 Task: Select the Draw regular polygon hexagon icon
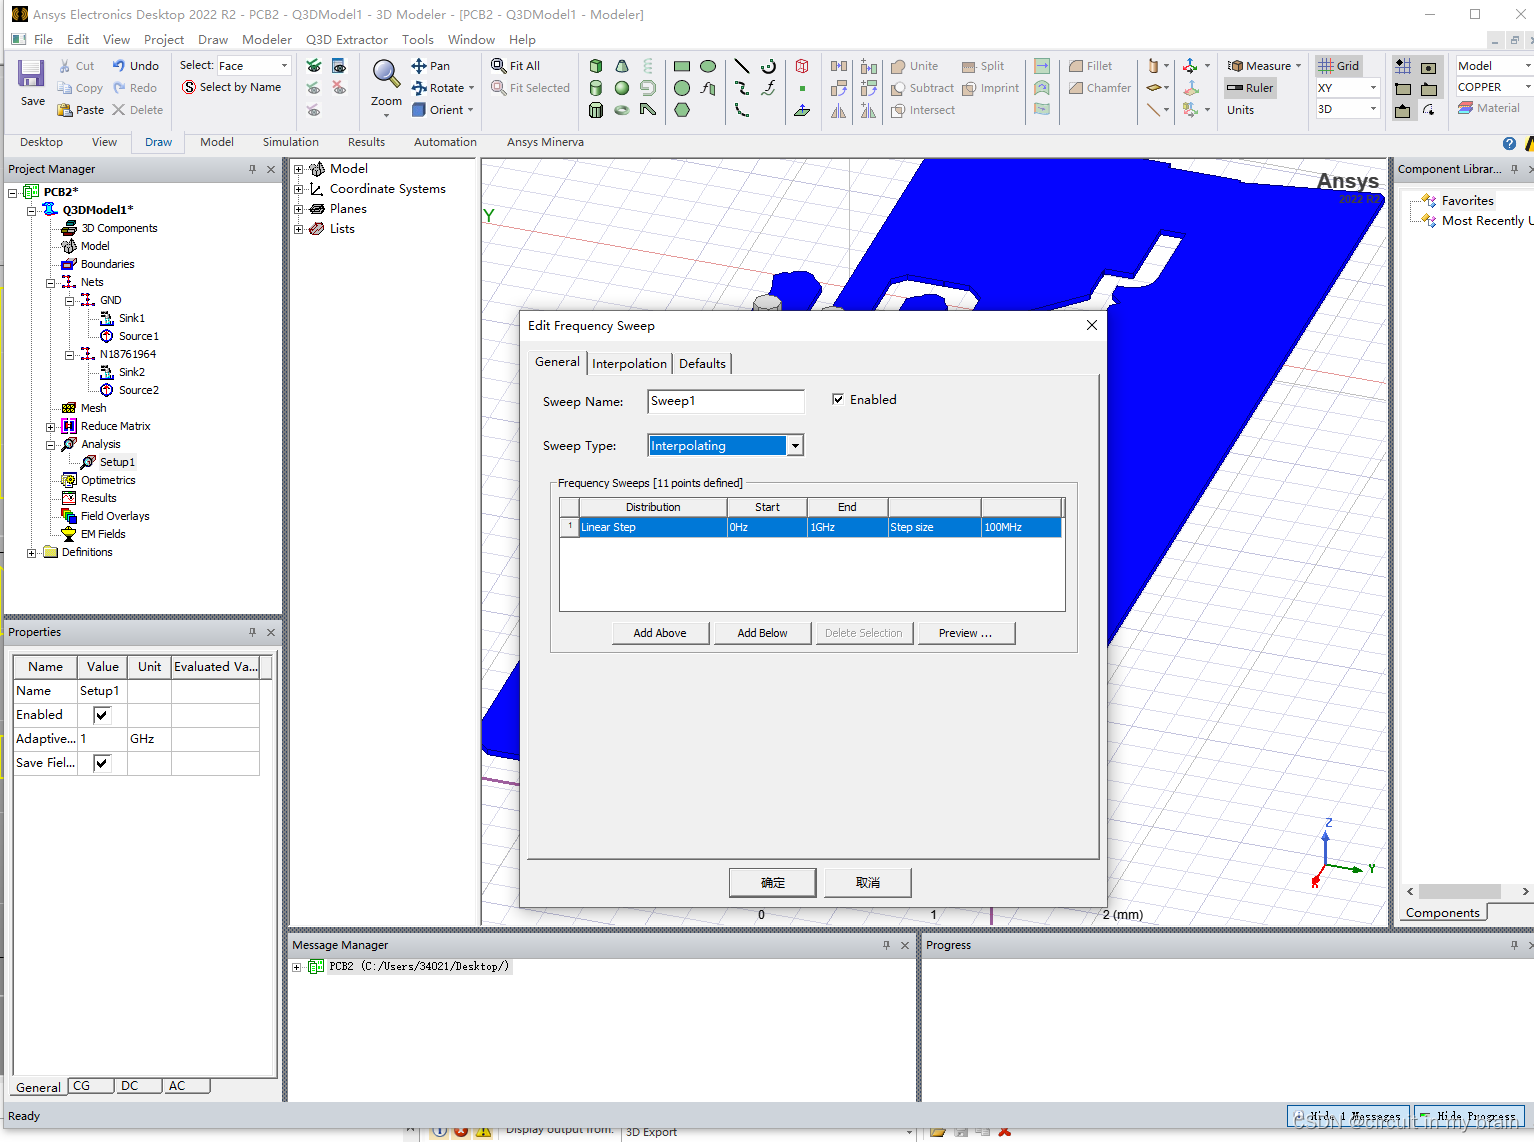point(682,110)
